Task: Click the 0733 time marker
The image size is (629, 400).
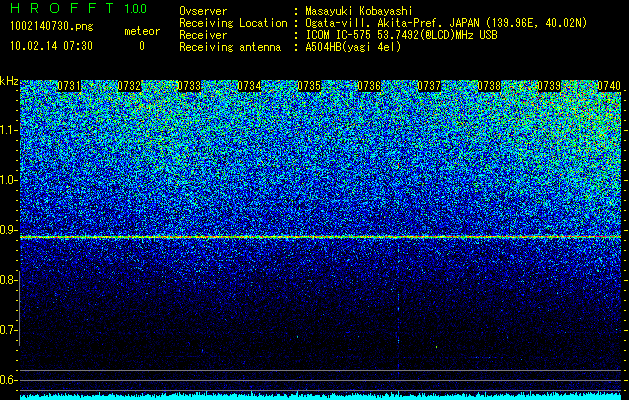Action: 189,86
